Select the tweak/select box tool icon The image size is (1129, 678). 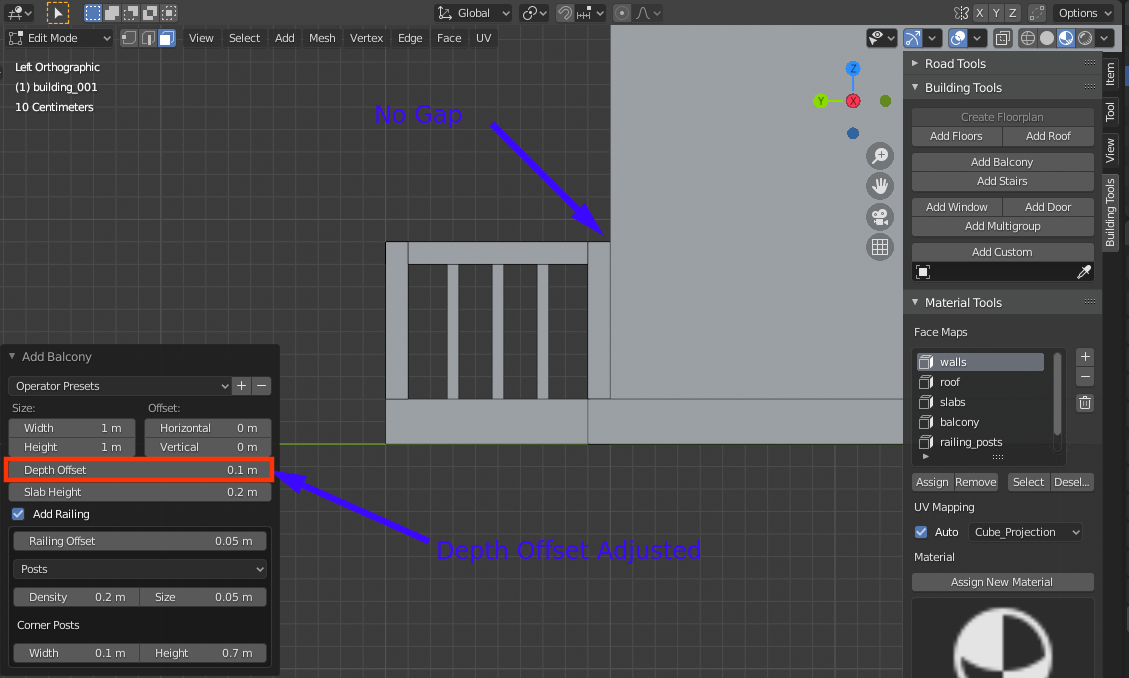(x=58, y=12)
